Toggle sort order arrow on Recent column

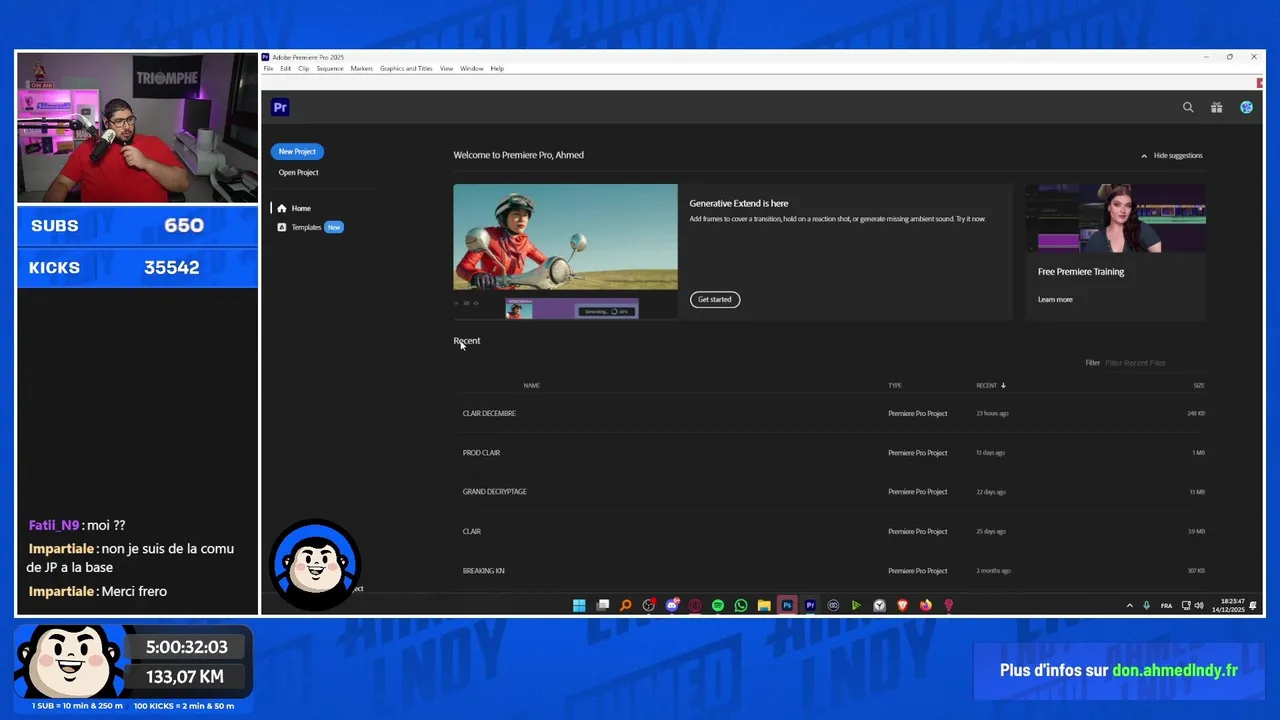click(x=1003, y=385)
